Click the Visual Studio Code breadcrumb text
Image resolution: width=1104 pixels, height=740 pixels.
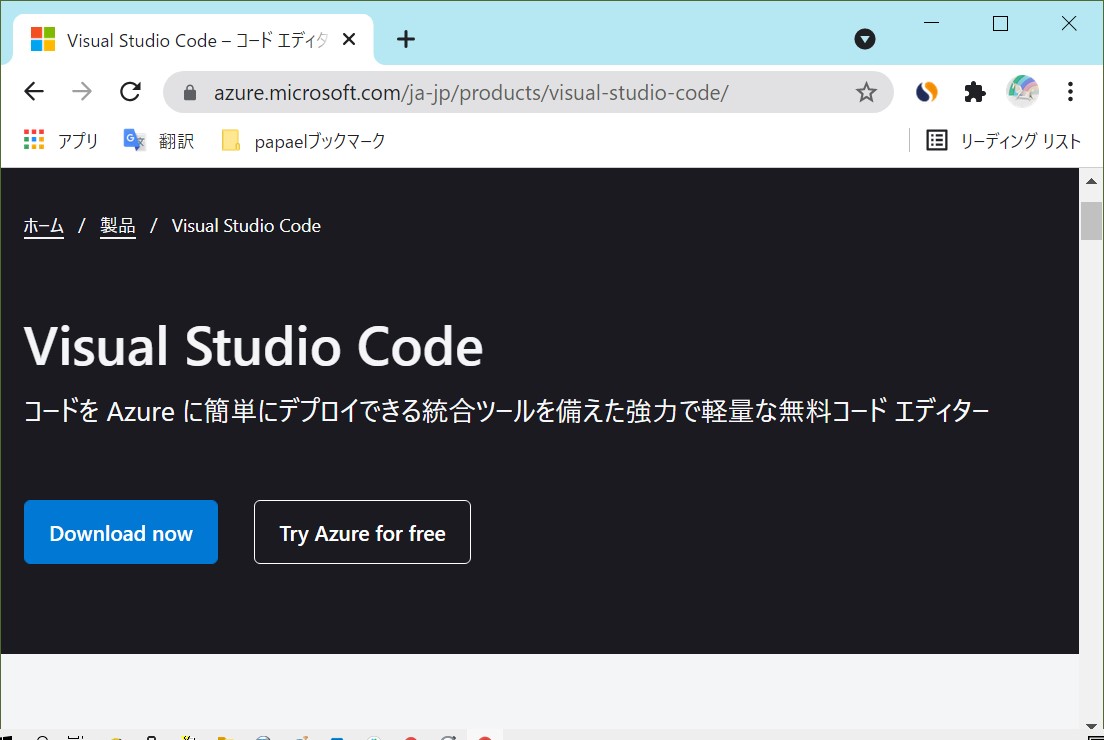(246, 226)
